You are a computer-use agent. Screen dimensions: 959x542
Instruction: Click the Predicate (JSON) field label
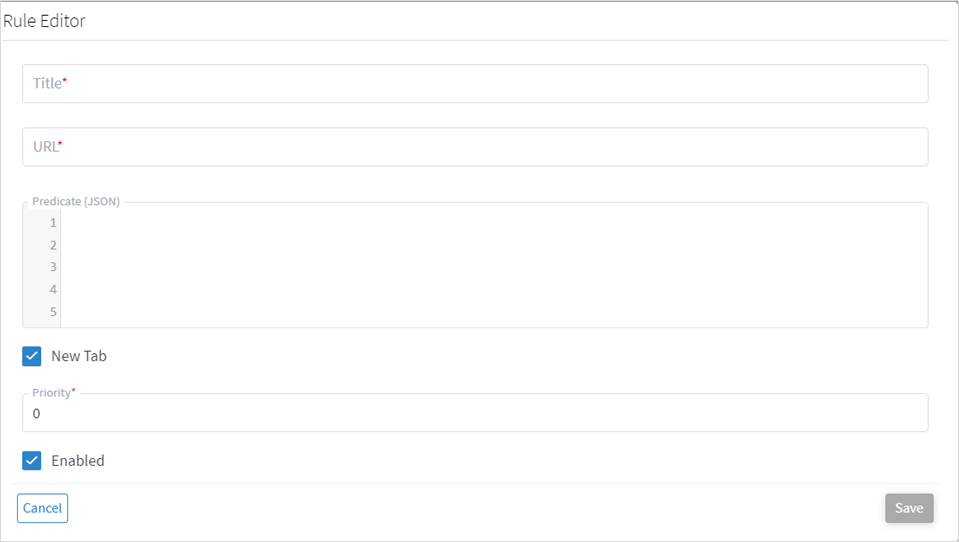click(76, 202)
